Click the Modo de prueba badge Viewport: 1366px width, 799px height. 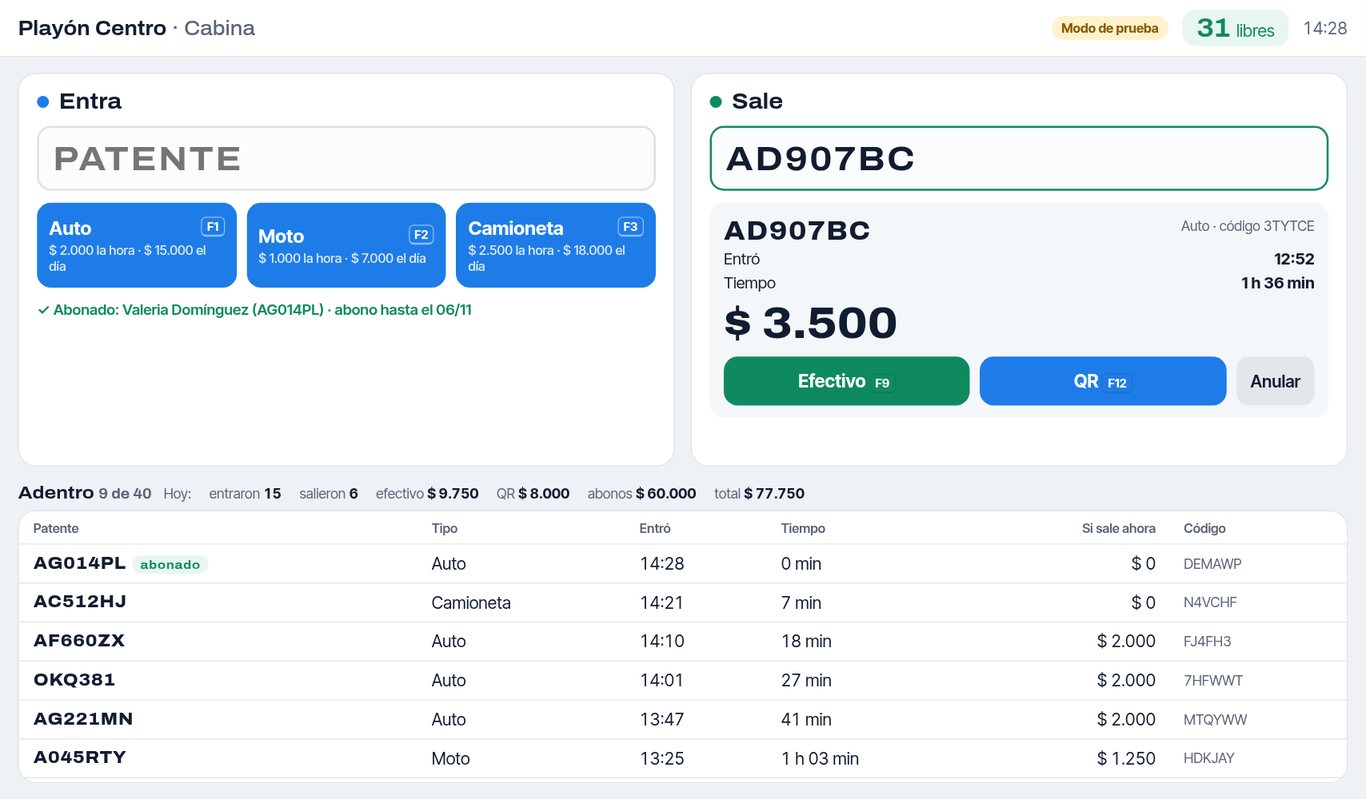tap(1110, 28)
